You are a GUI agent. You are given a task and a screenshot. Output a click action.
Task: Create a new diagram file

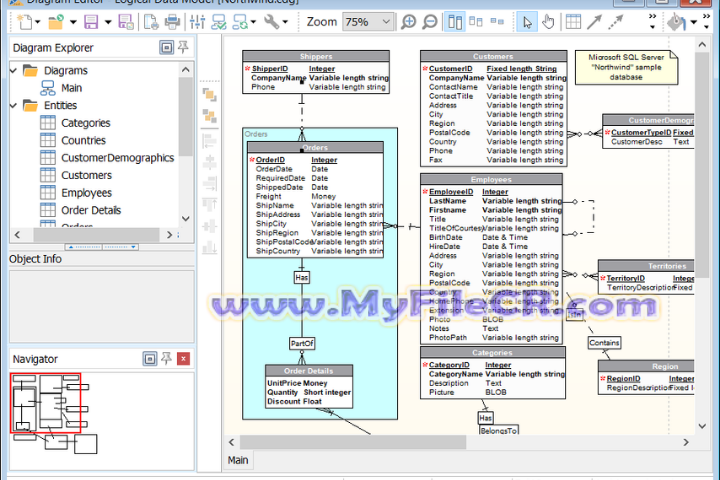point(24,22)
